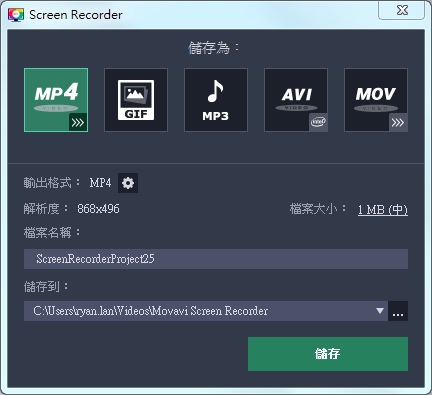Click the 儲存為 heading text
Screen dimensions: 432x395
click(213, 48)
